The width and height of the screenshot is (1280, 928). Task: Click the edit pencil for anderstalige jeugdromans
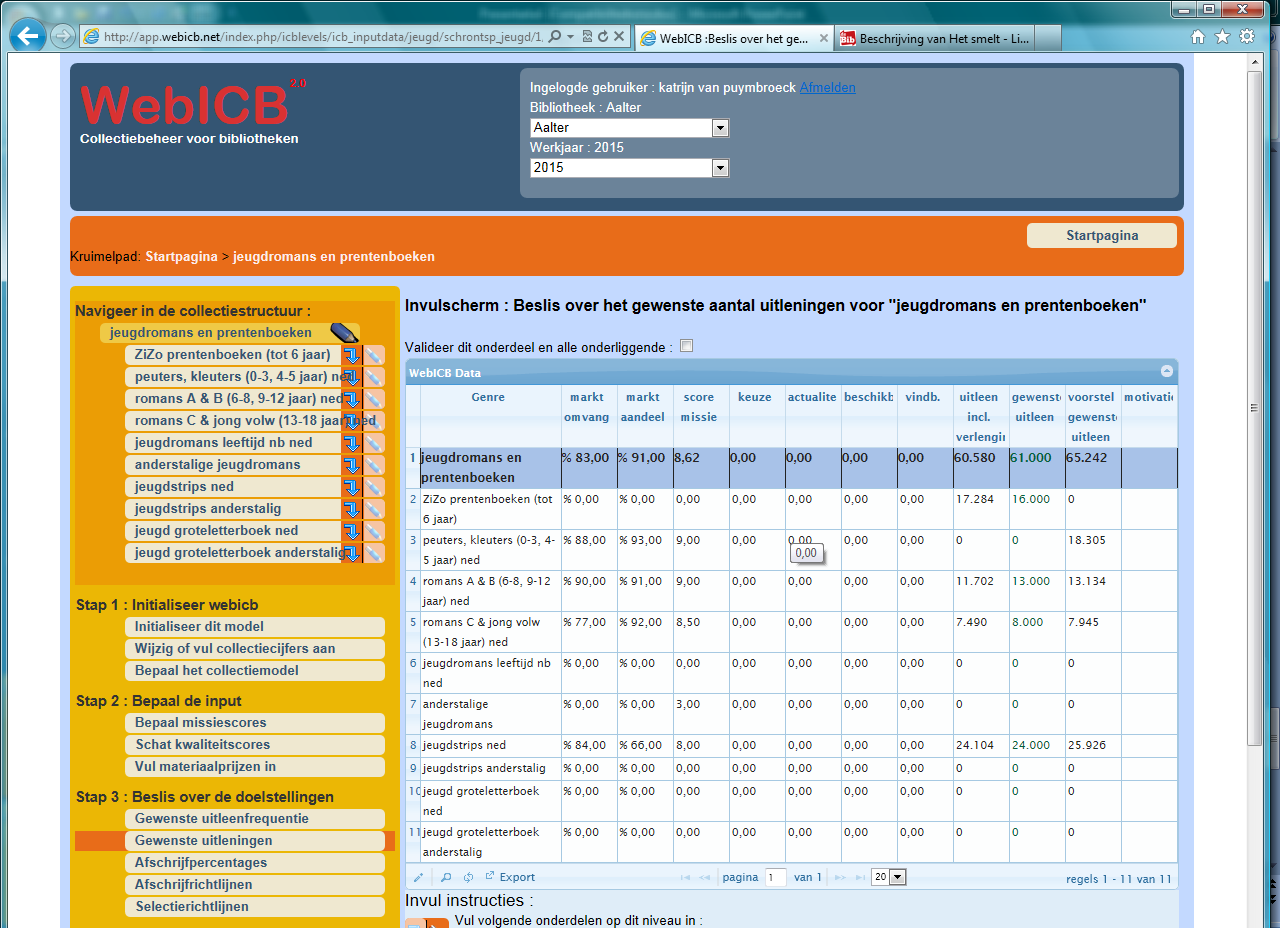[373, 465]
